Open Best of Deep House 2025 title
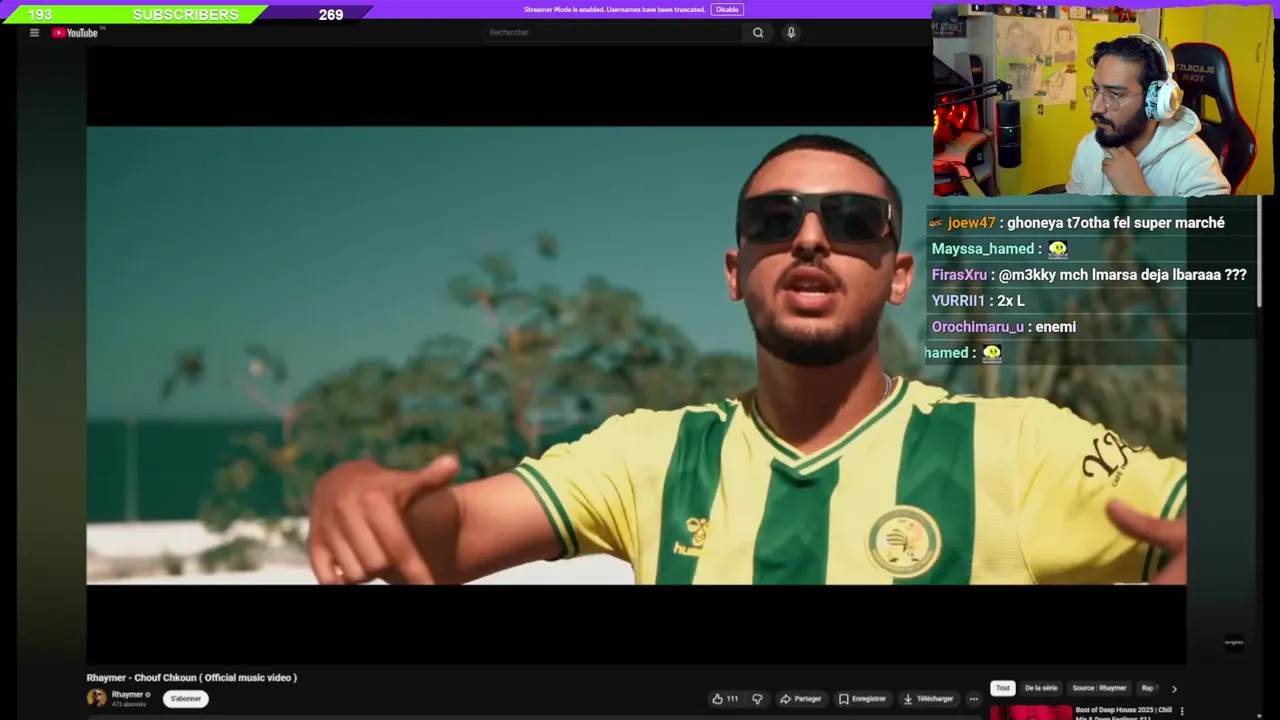The image size is (1280, 720). point(1124,712)
